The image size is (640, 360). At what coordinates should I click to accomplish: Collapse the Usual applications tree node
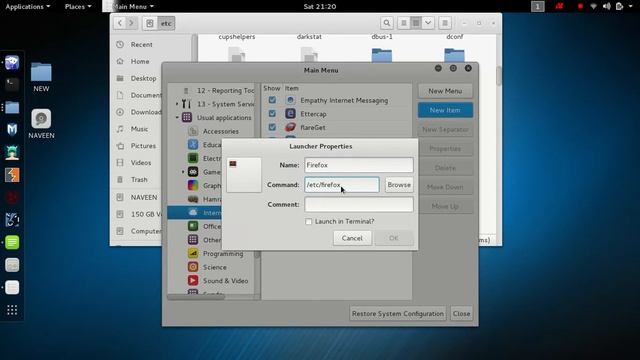(177, 118)
